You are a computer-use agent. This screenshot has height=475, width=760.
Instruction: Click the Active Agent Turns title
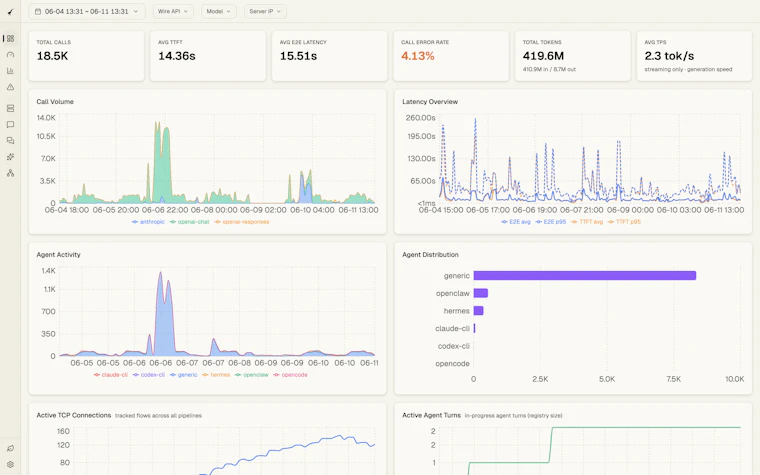431,415
